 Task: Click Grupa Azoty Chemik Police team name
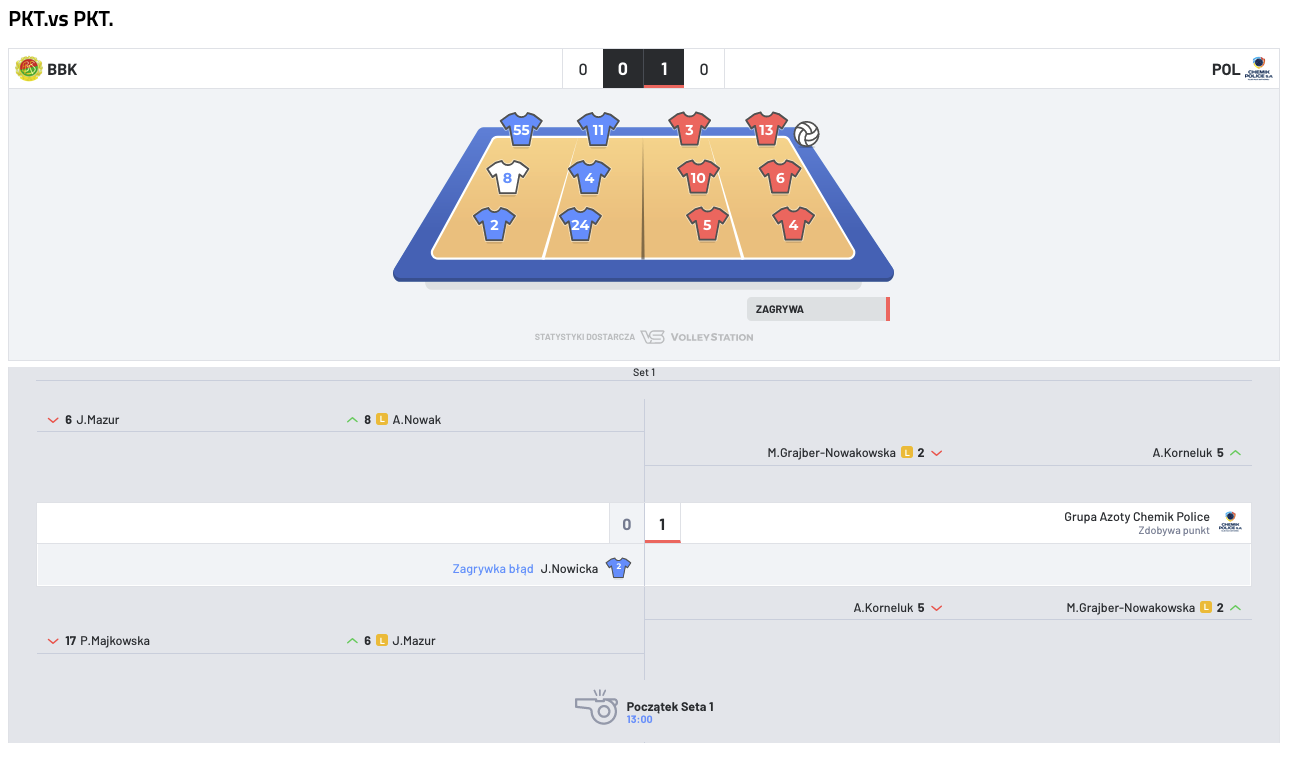(x=1137, y=517)
